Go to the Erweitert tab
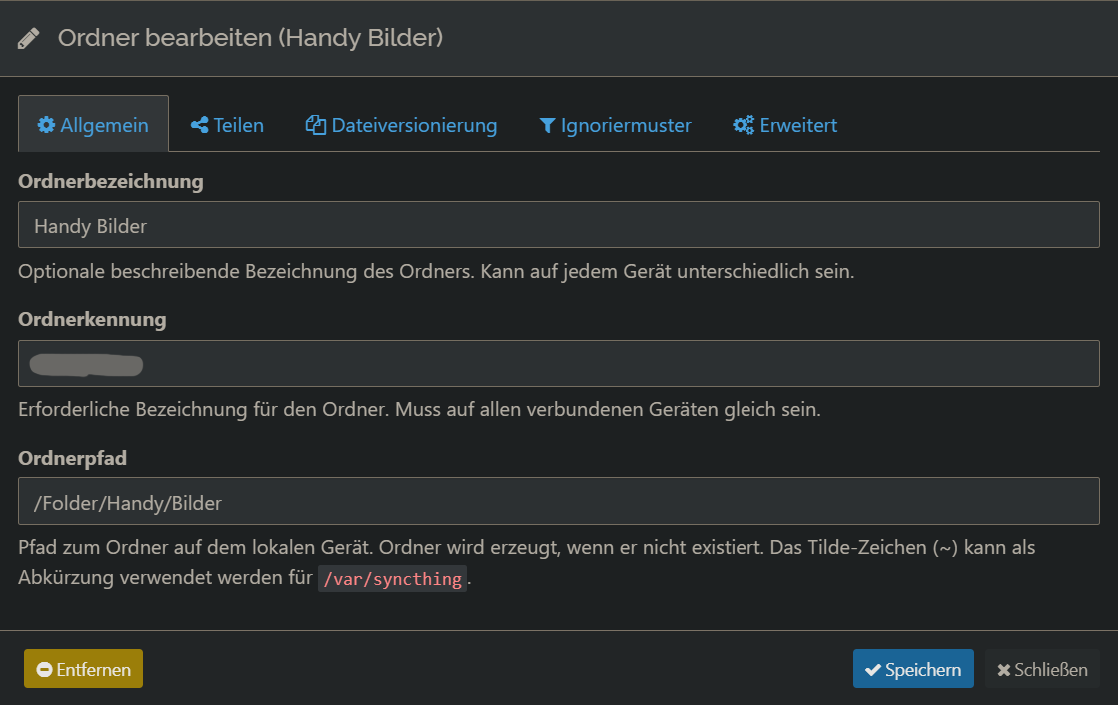The height and width of the screenshot is (705, 1118). pos(785,125)
